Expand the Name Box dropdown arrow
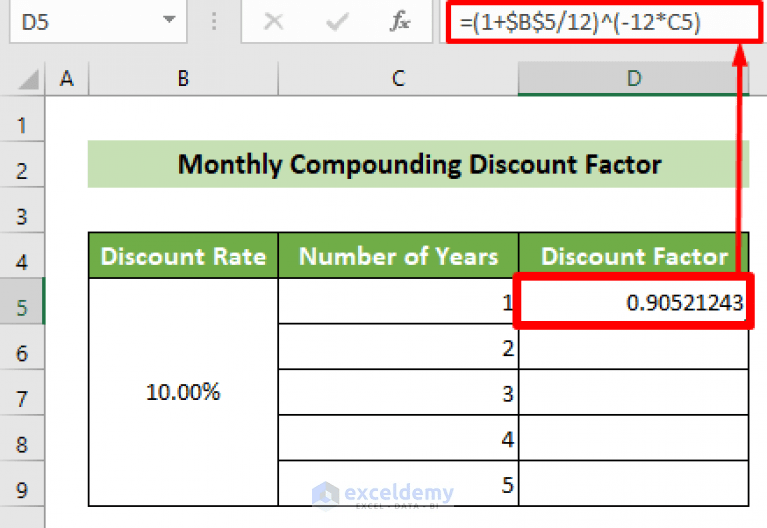The height and width of the screenshot is (528, 767). [169, 20]
